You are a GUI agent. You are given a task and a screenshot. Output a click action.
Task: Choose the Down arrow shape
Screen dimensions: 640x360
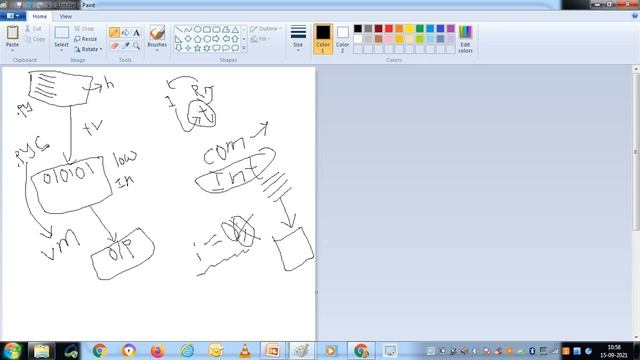[179, 48]
